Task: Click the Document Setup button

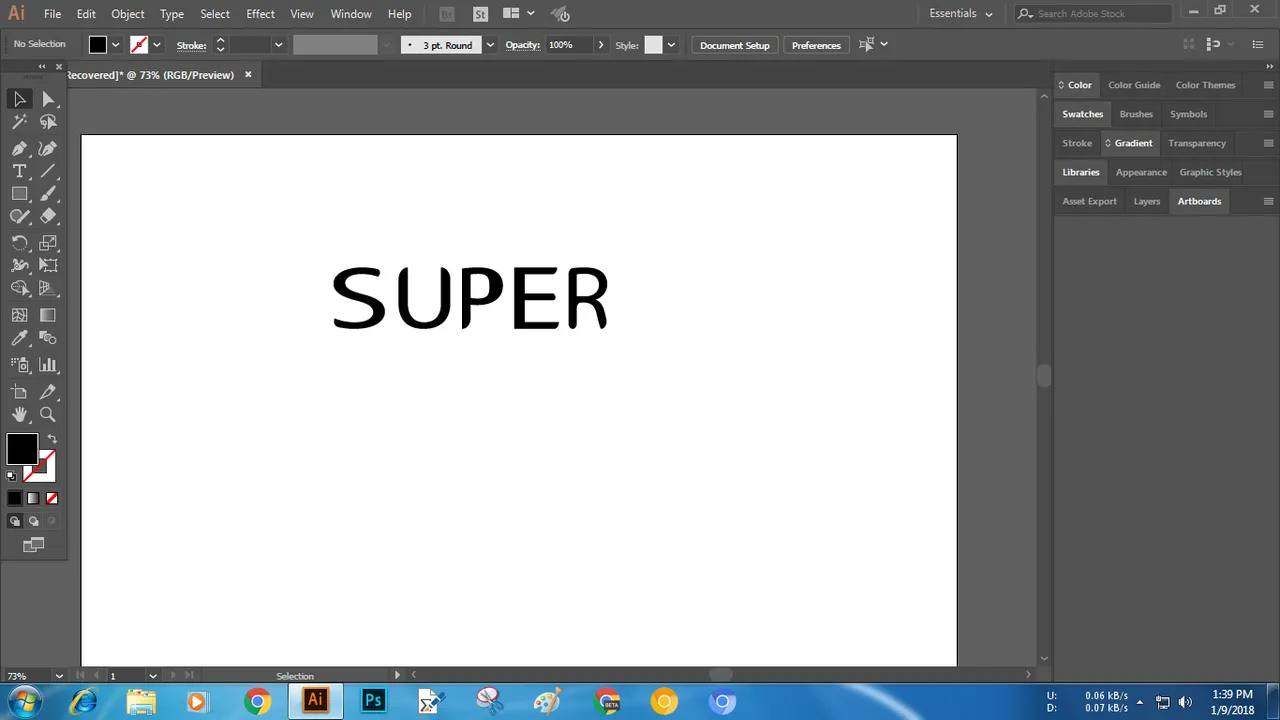Action: pyautogui.click(x=735, y=45)
